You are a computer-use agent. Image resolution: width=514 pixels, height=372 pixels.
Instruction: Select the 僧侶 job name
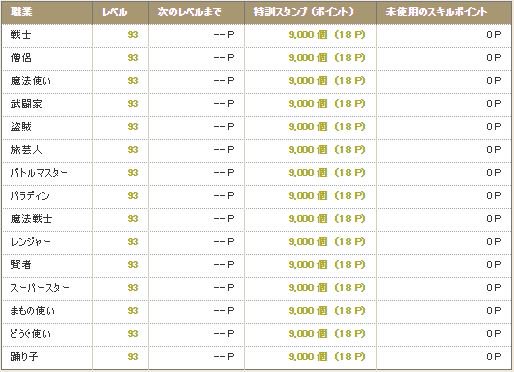click(21, 58)
